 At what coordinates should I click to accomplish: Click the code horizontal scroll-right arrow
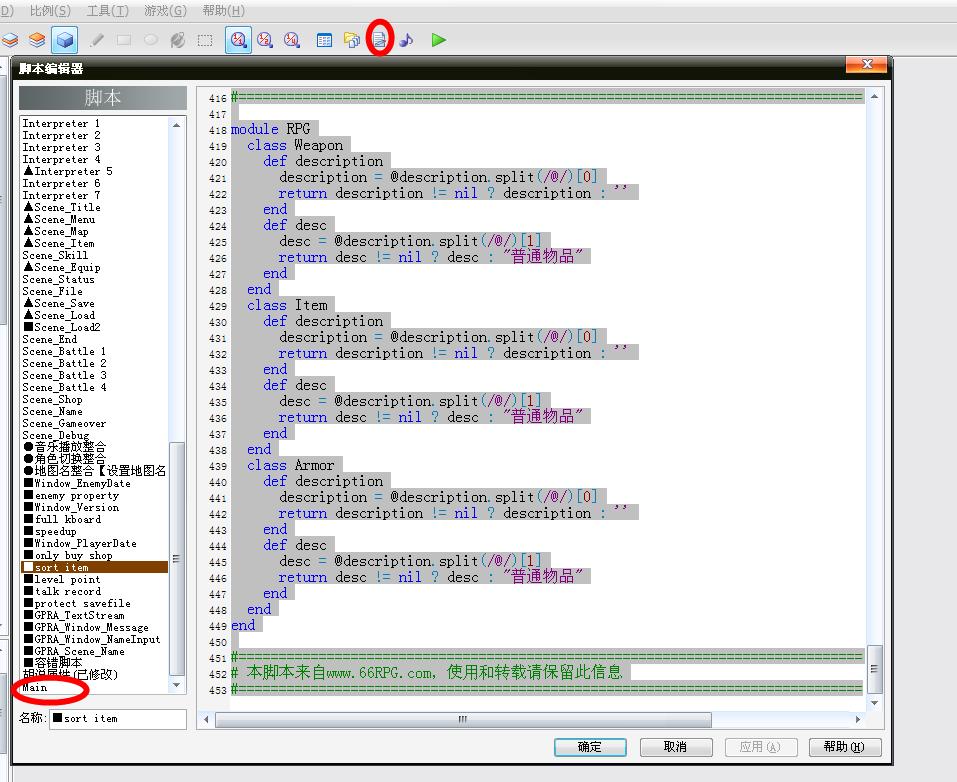[858, 720]
